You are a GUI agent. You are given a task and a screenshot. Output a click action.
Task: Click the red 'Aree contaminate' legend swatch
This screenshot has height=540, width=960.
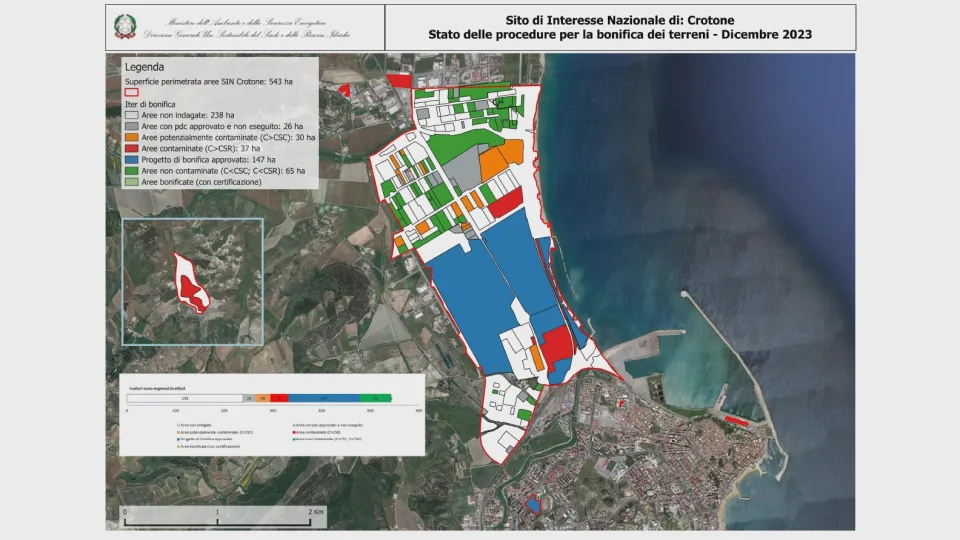(x=131, y=149)
